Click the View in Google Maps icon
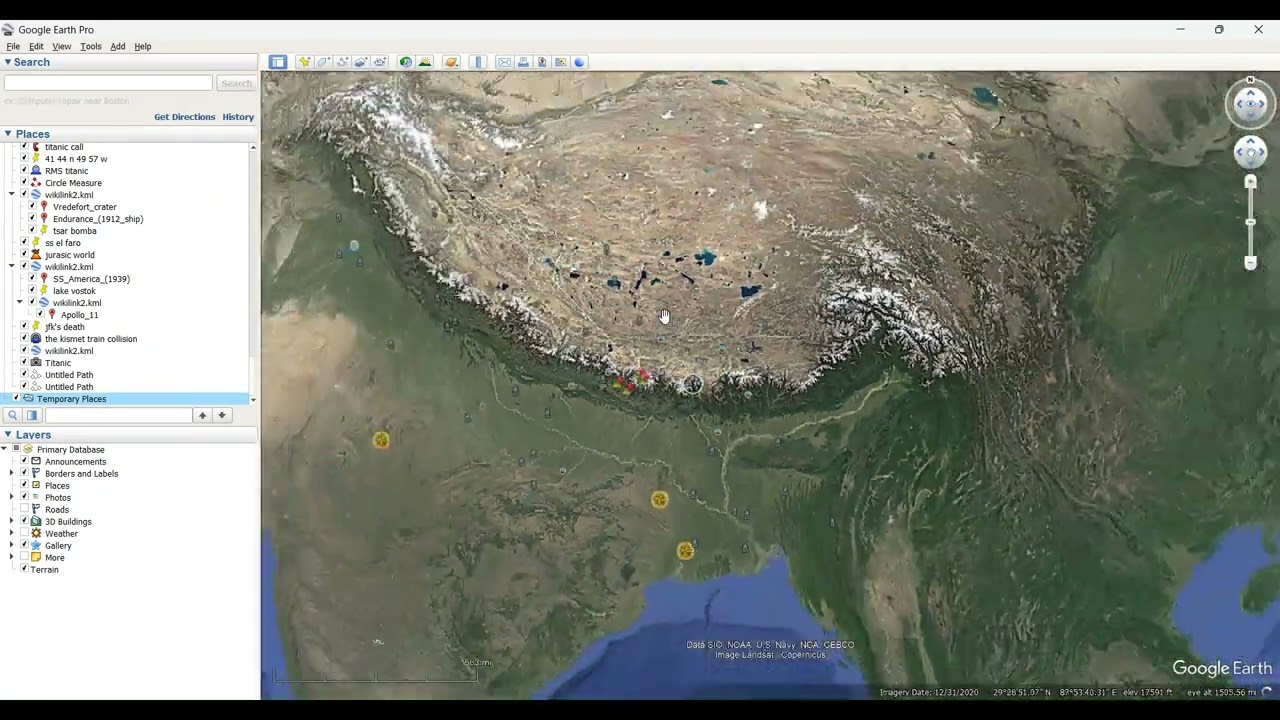This screenshot has width=1280, height=720. (561, 62)
